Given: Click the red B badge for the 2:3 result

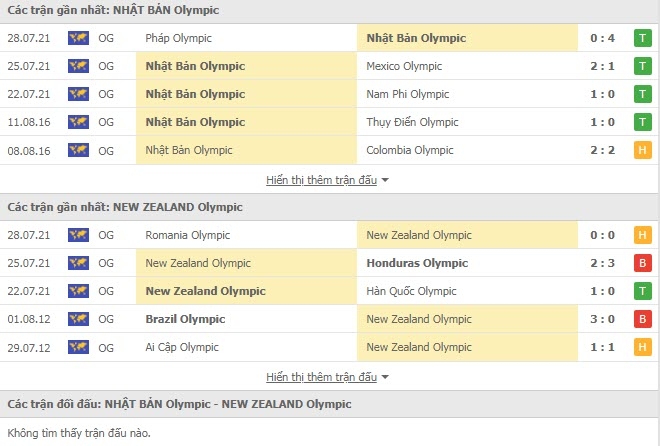Looking at the screenshot, I should pyautogui.click(x=641, y=263).
